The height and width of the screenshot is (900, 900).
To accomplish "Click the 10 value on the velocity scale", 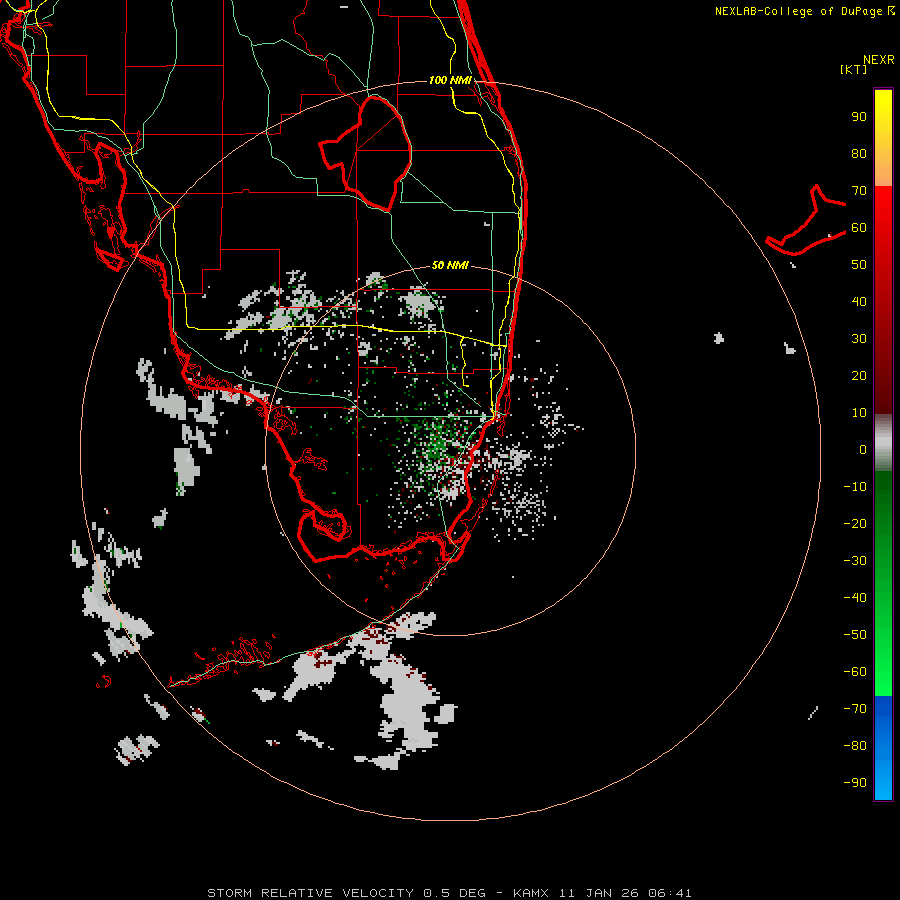I will [859, 413].
